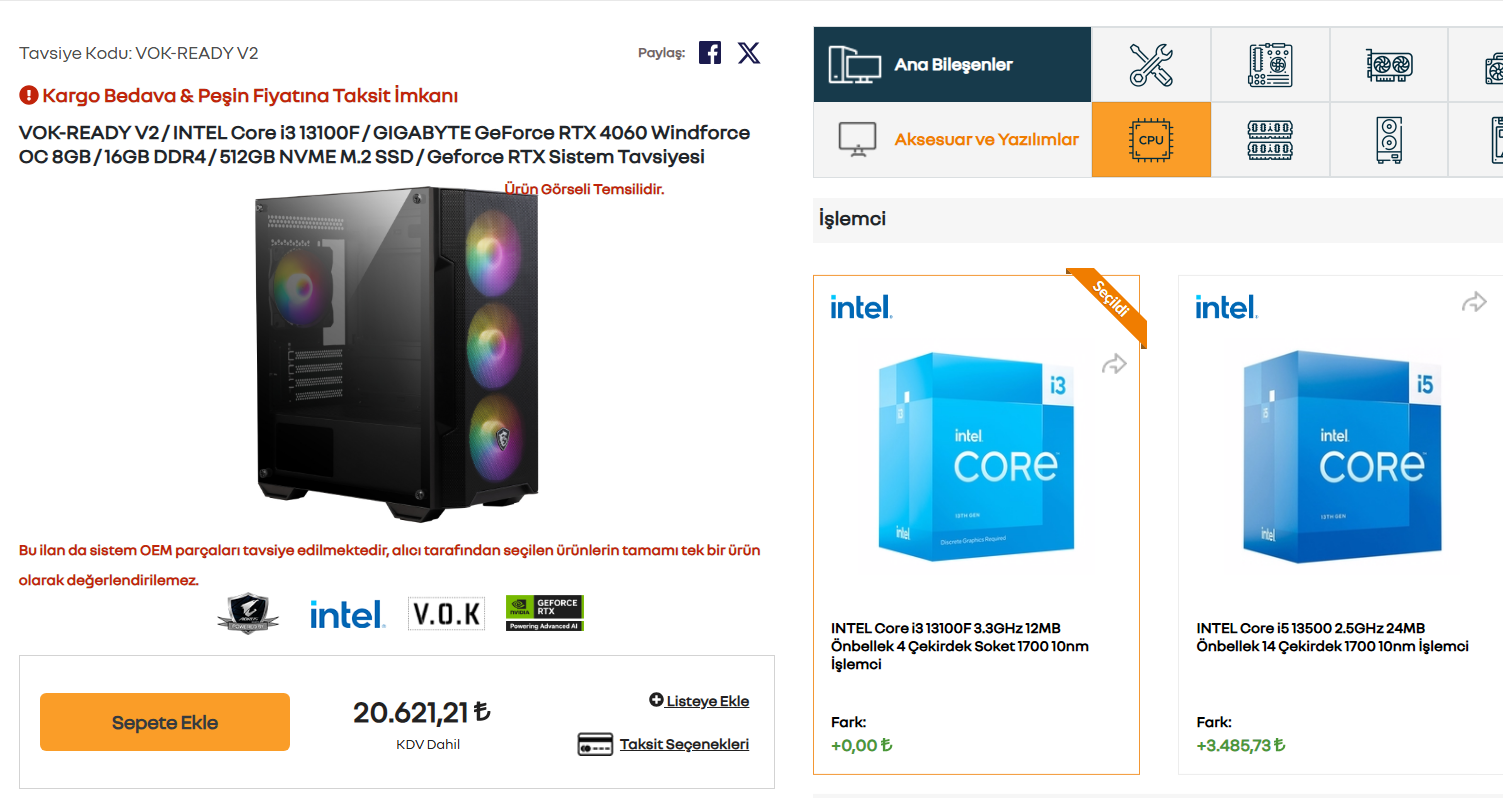This screenshot has width=1503, height=798.
Task: Open the wrench and screwdriver category
Action: pos(1151,65)
